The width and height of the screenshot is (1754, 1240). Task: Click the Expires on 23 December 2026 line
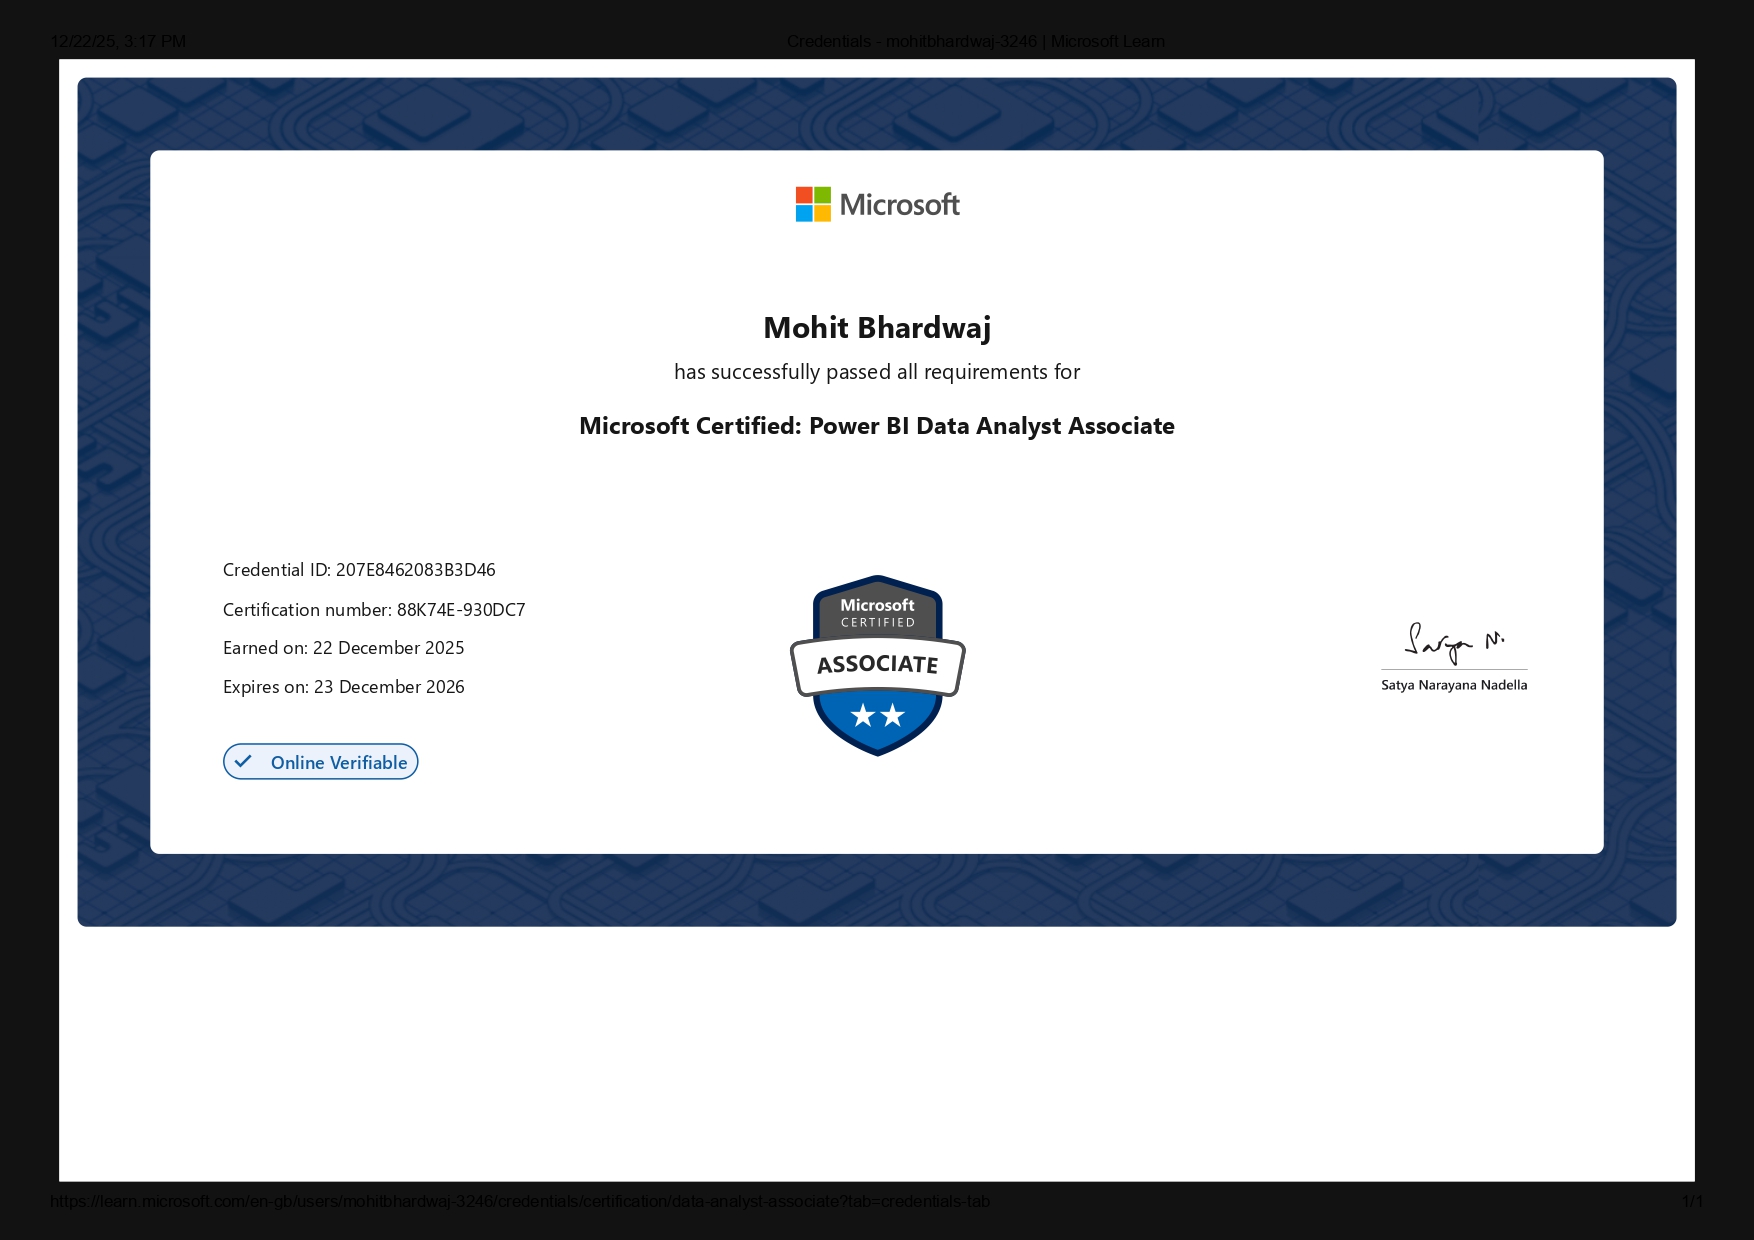pos(343,687)
